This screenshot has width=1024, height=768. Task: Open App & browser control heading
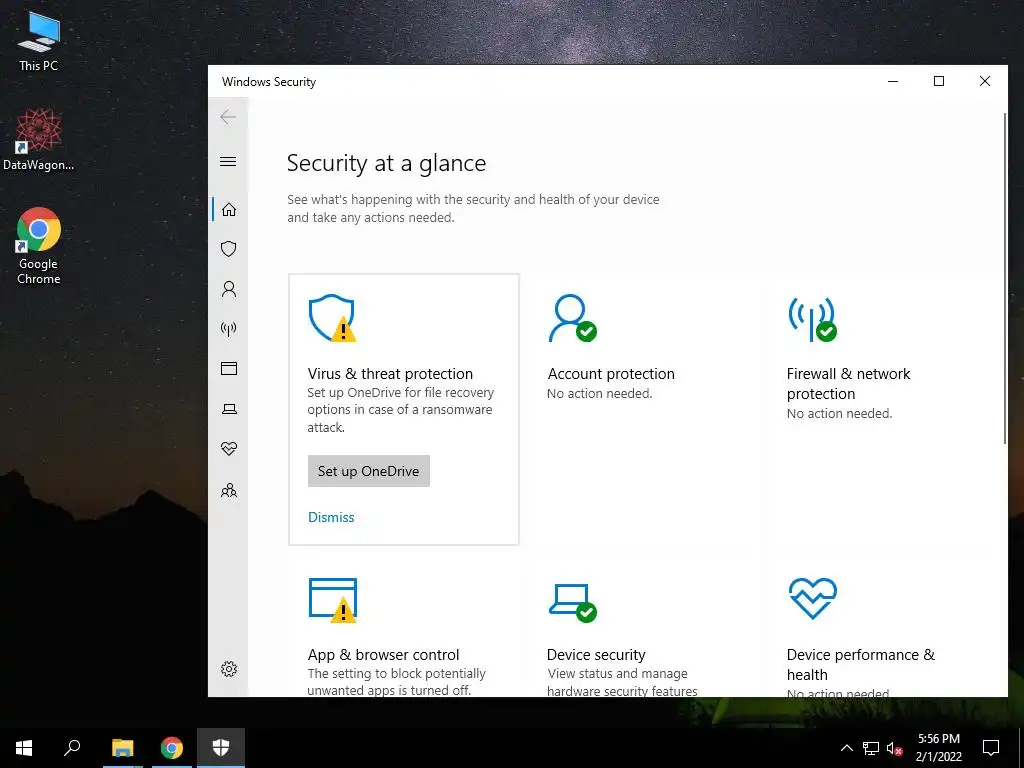[x=383, y=654]
